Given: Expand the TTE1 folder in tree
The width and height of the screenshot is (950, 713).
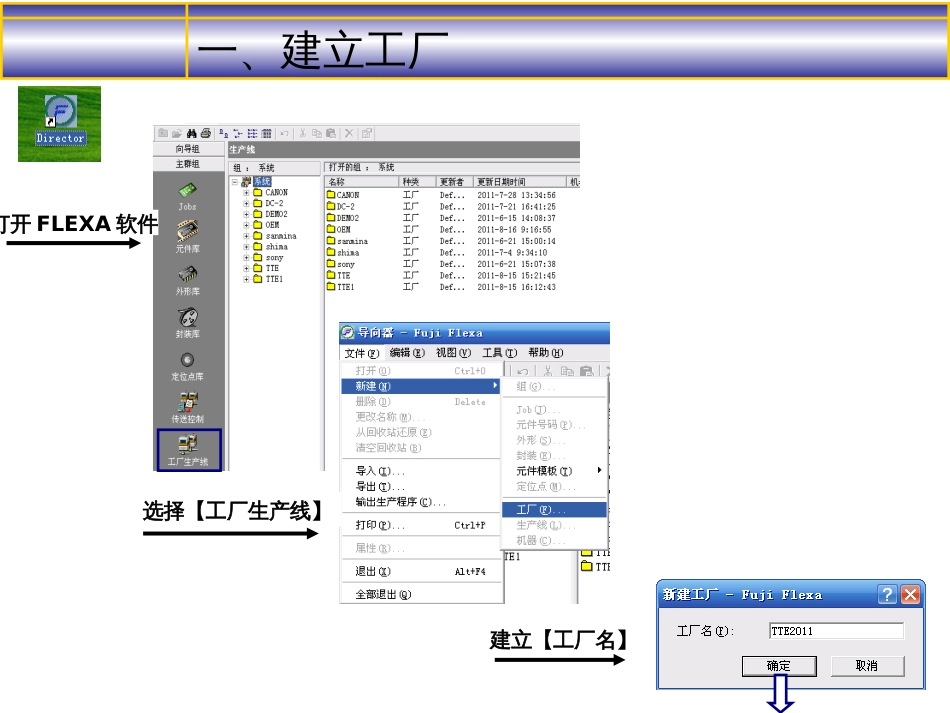Looking at the screenshot, I should click(247, 279).
